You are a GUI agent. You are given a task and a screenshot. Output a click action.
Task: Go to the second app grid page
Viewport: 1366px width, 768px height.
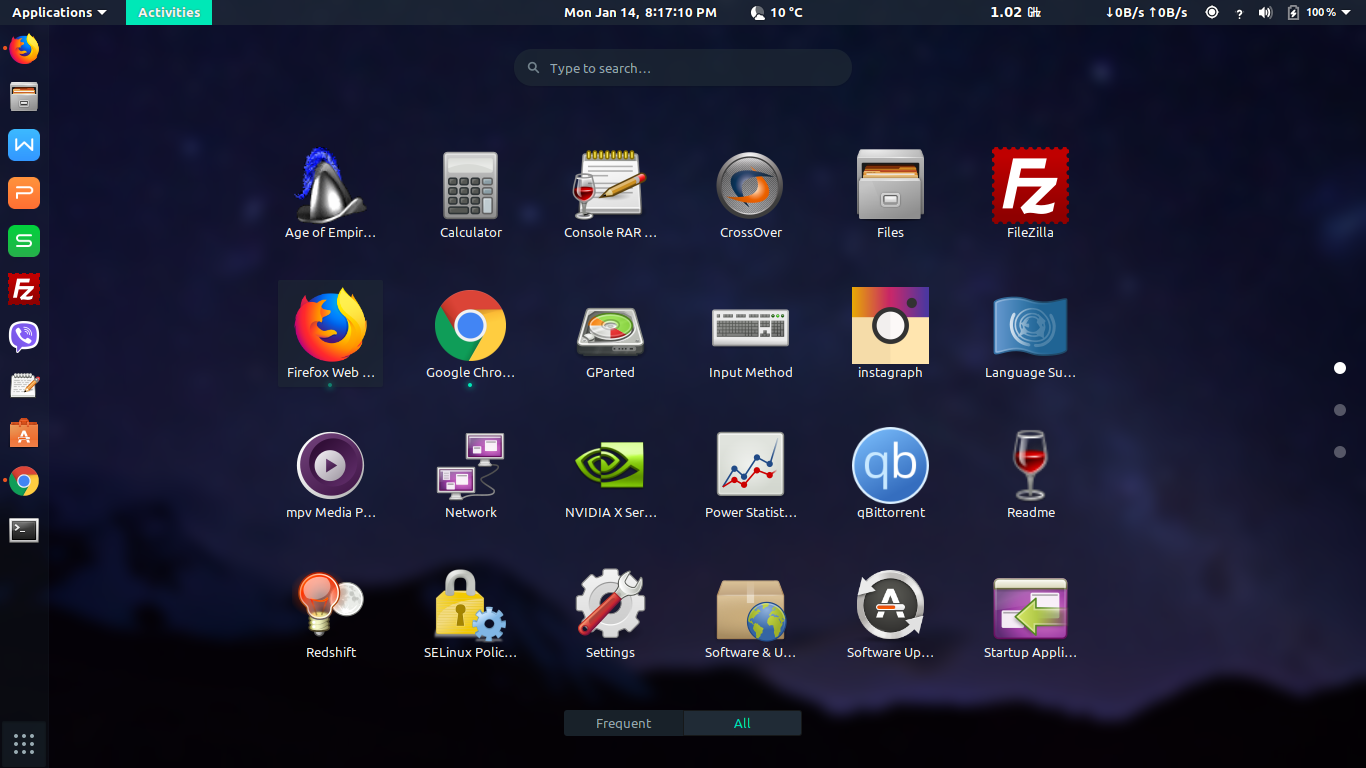click(1340, 410)
